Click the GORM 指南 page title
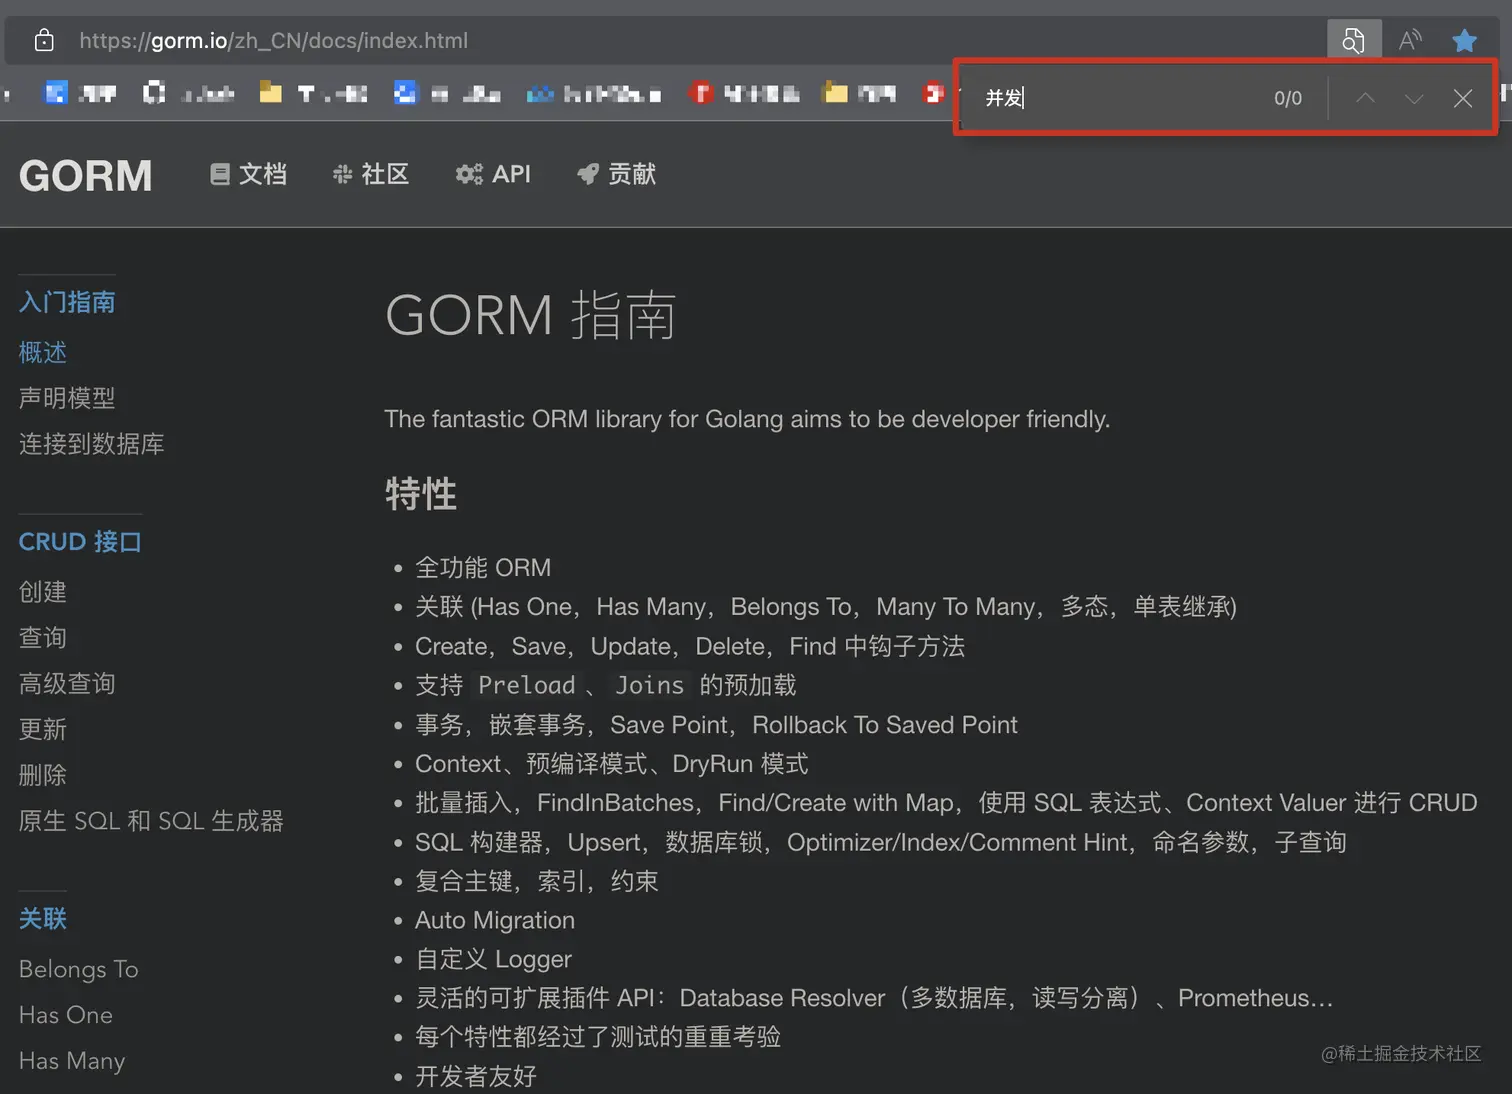1512x1094 pixels. click(x=531, y=315)
